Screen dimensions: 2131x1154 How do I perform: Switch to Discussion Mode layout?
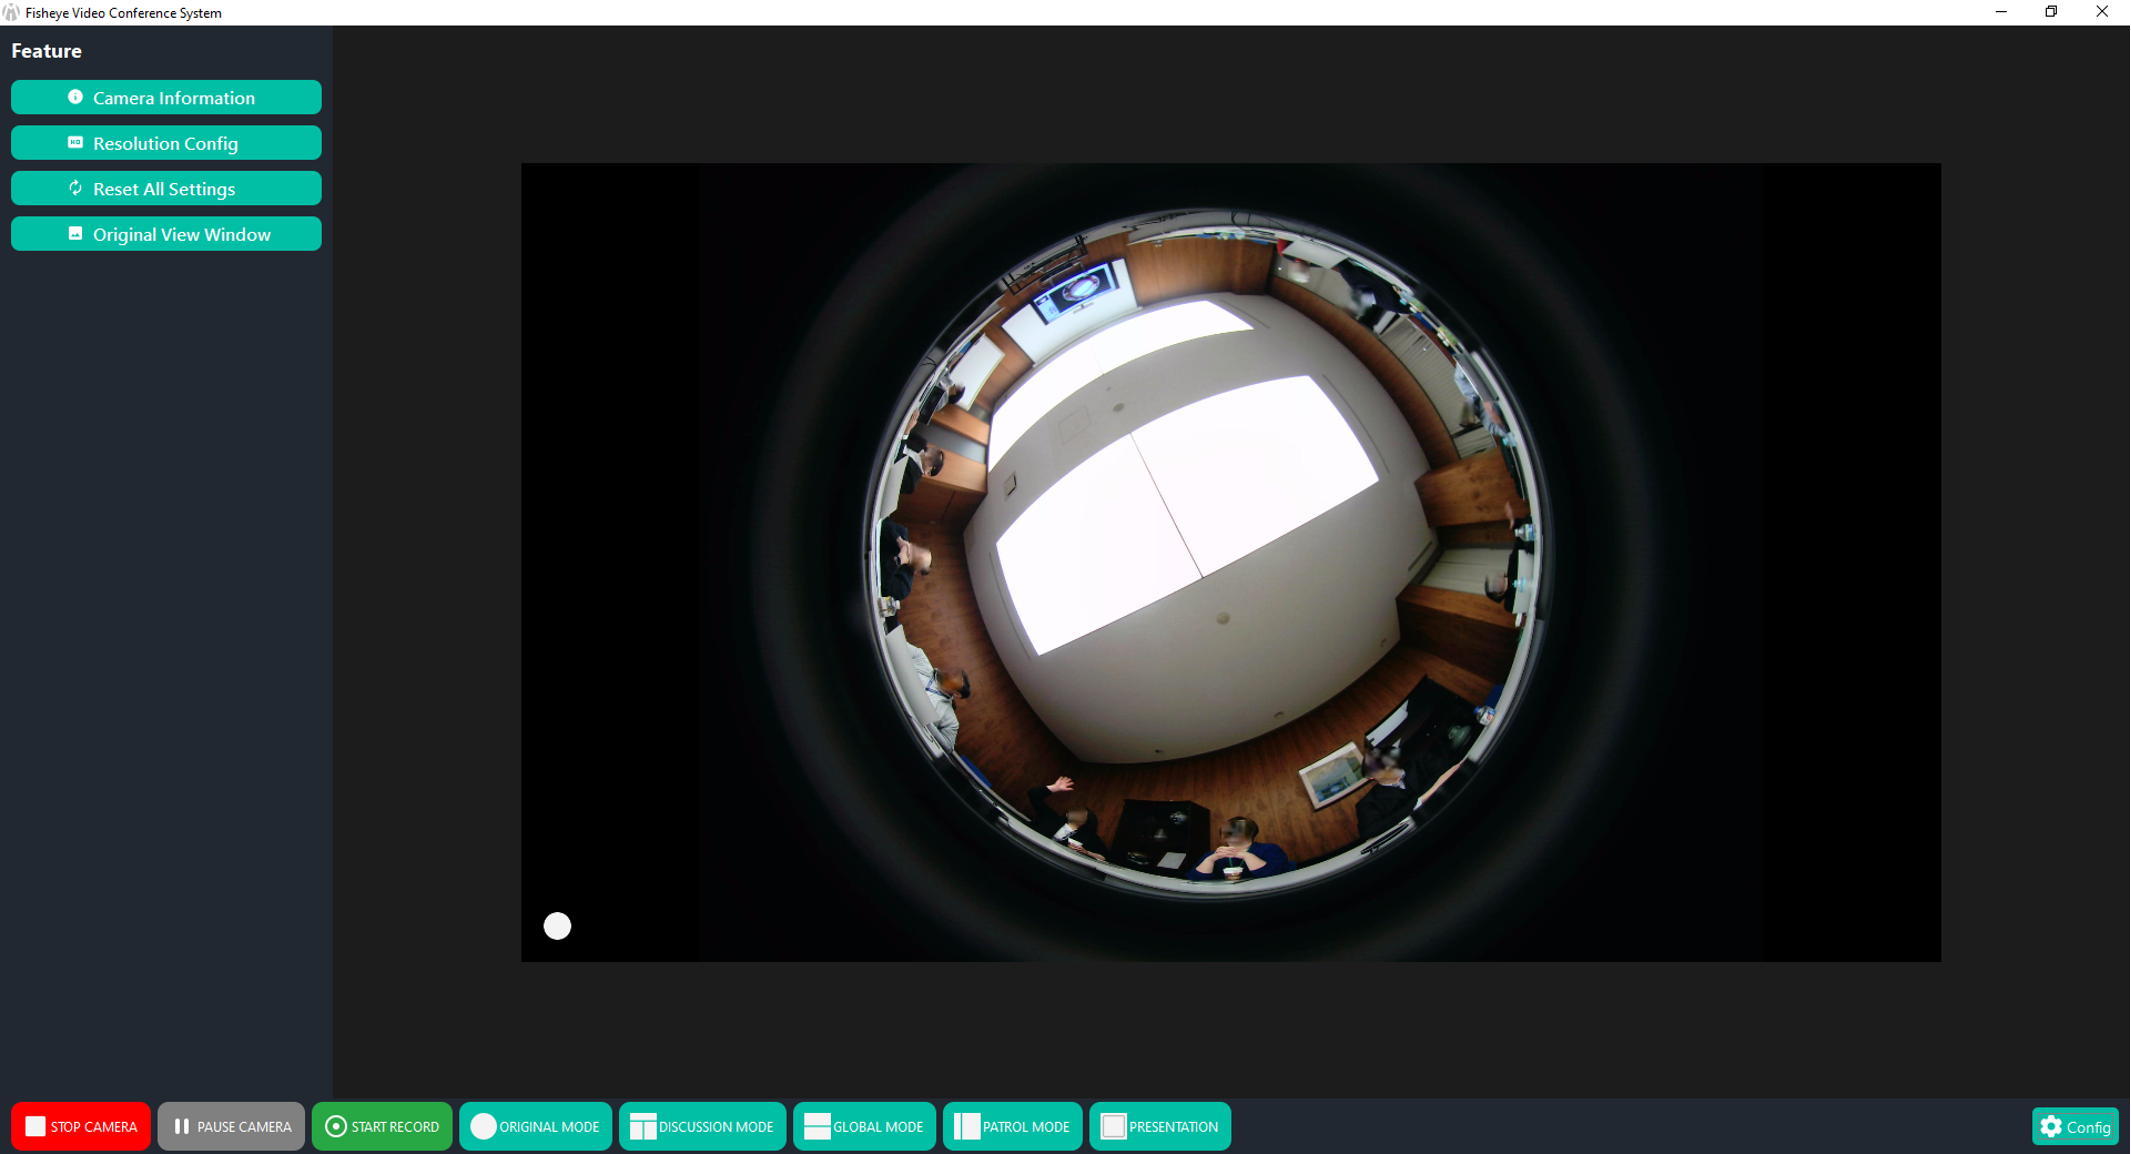(x=702, y=1126)
